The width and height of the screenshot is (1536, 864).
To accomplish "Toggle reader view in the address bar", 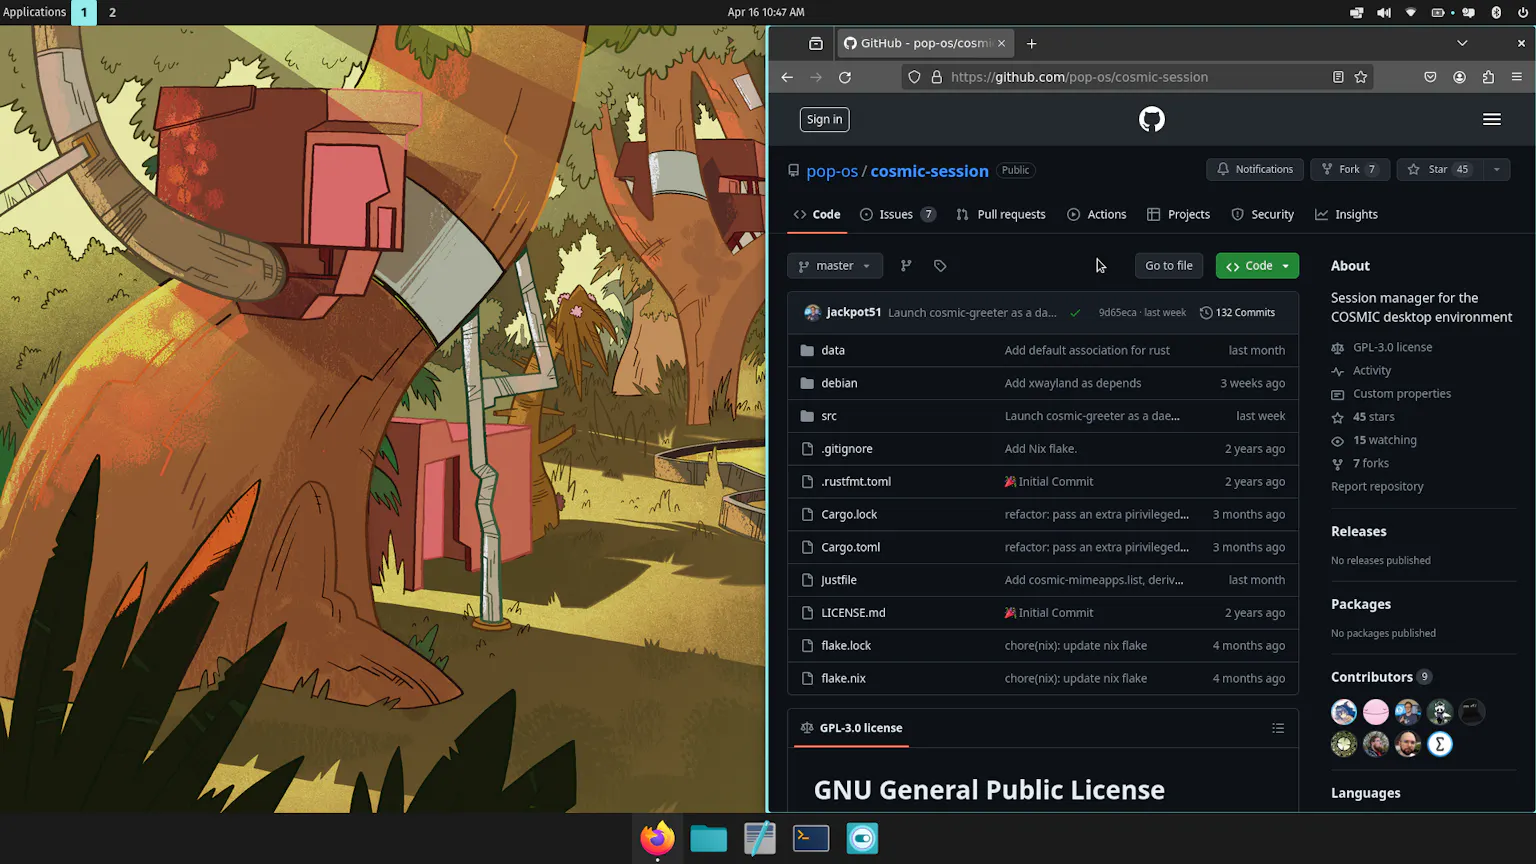I will click(x=1338, y=77).
